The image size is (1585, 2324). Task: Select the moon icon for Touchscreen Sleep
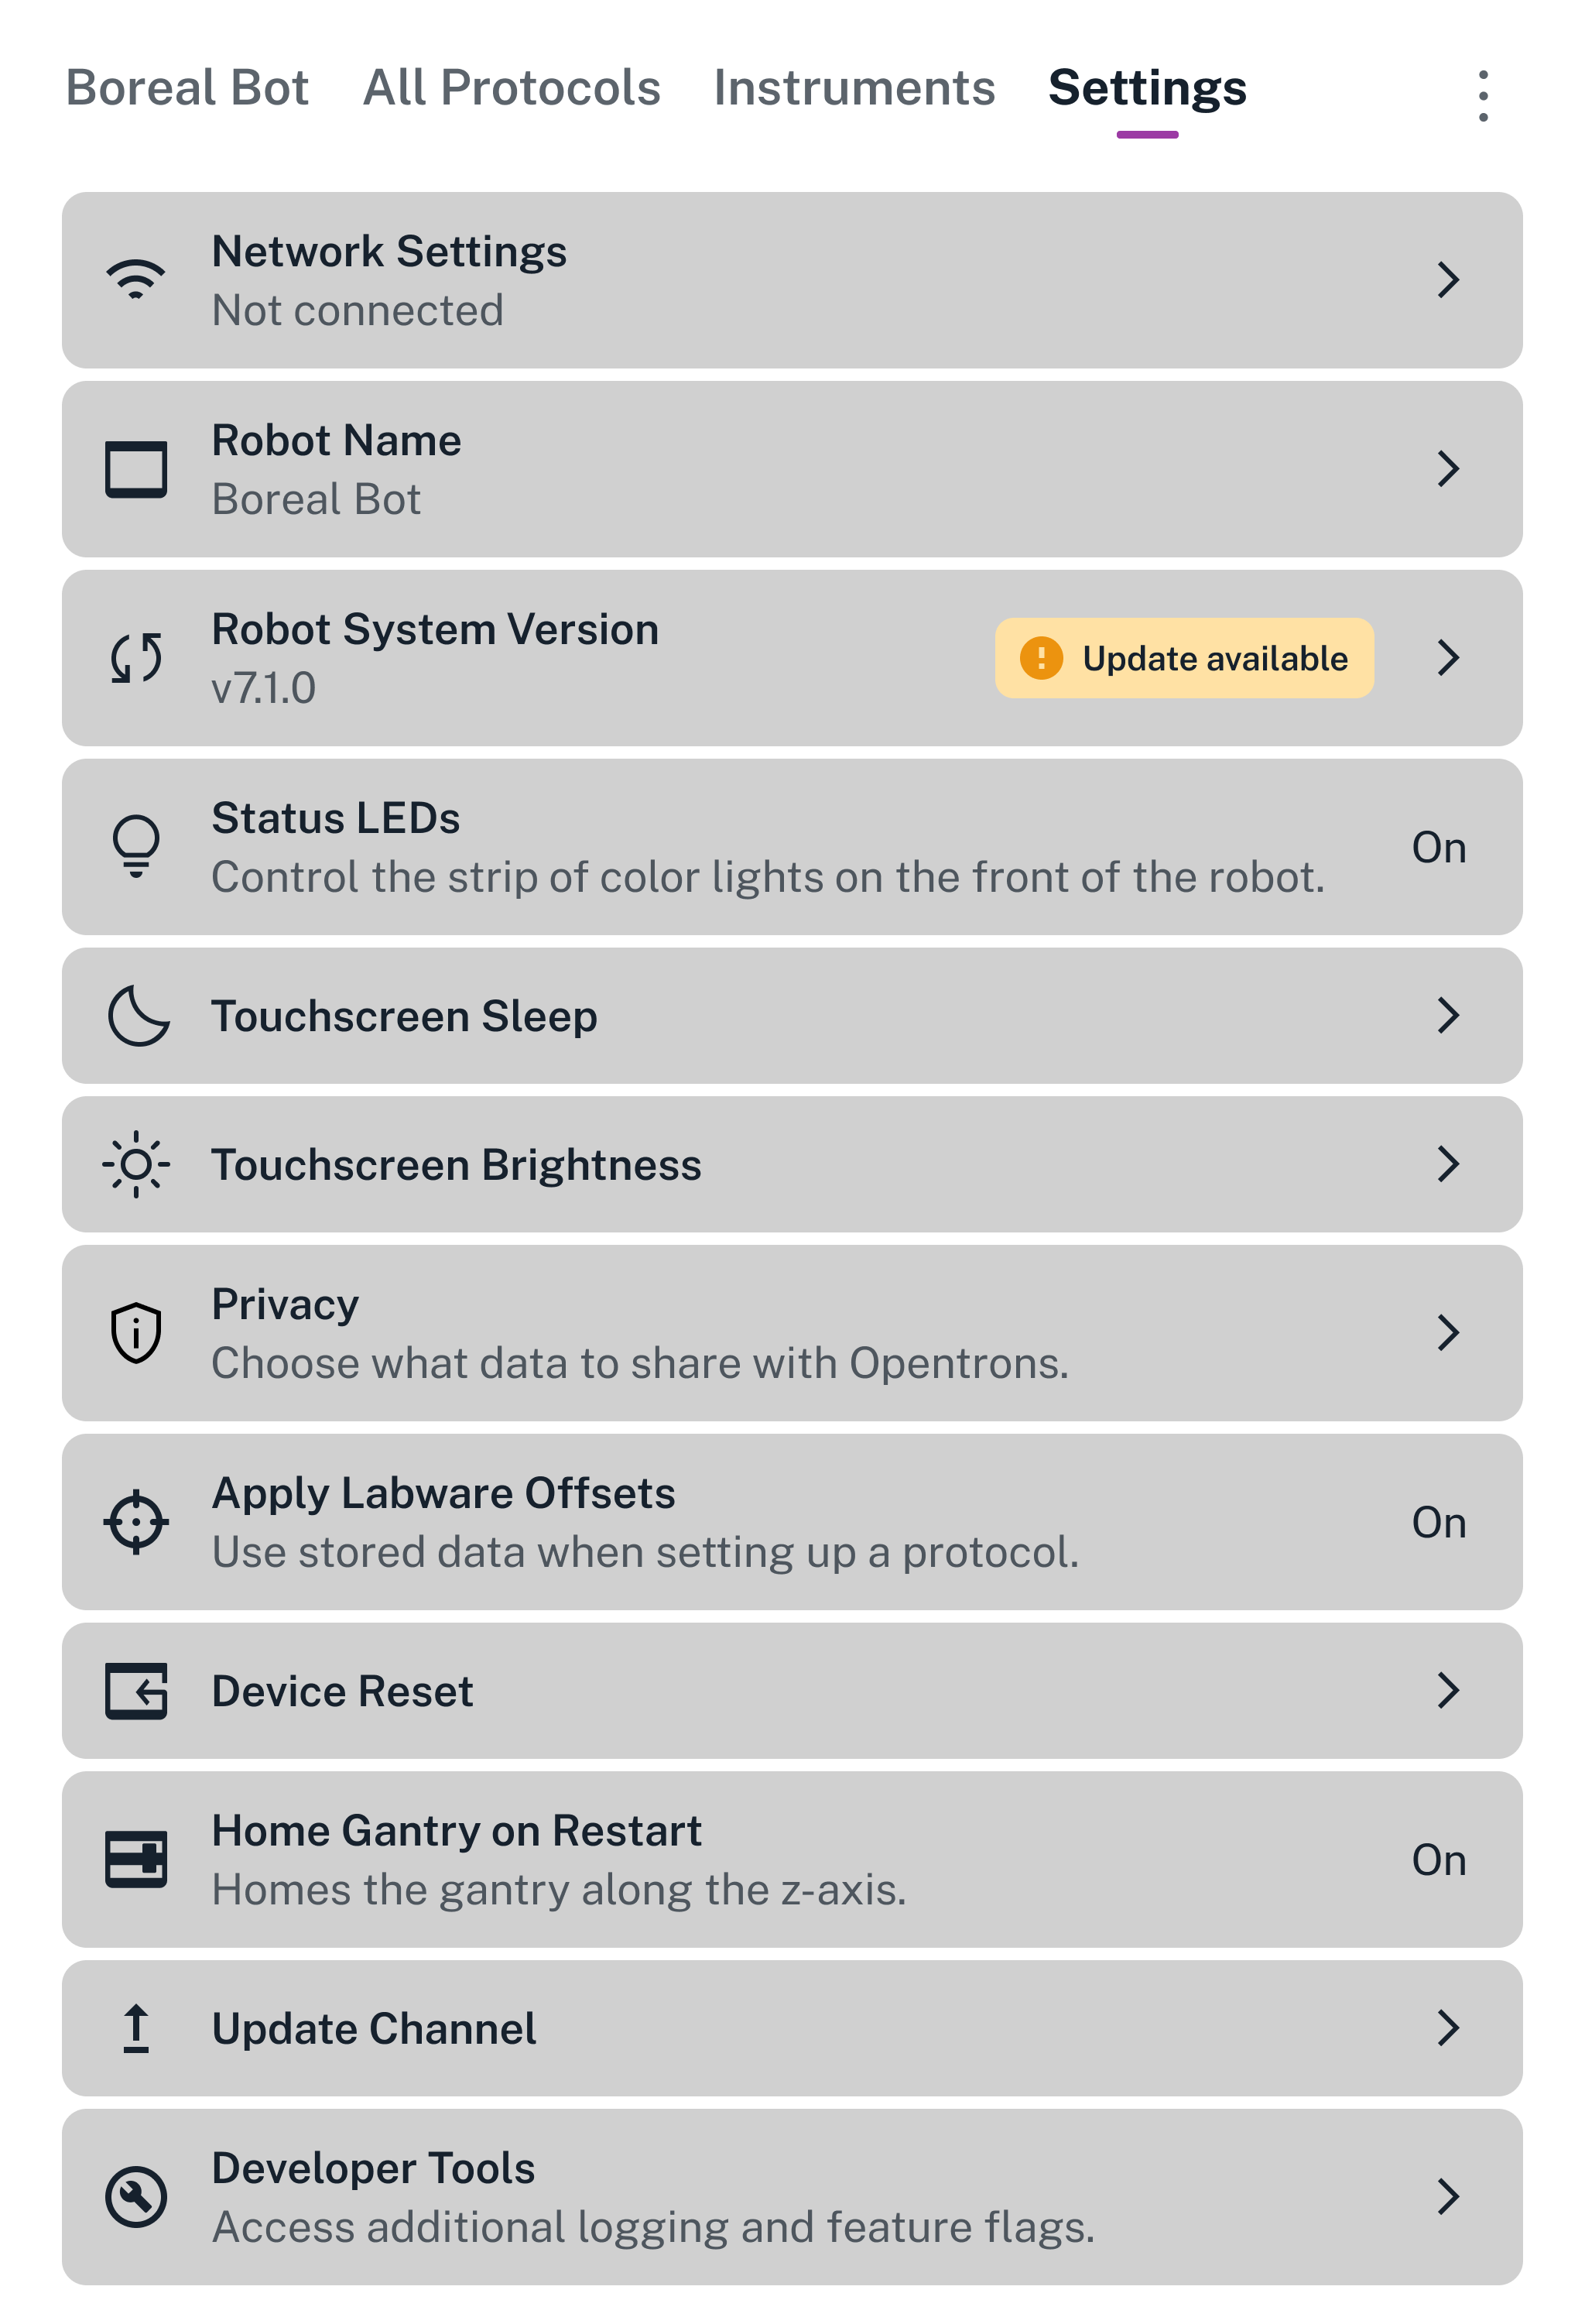coord(138,1015)
